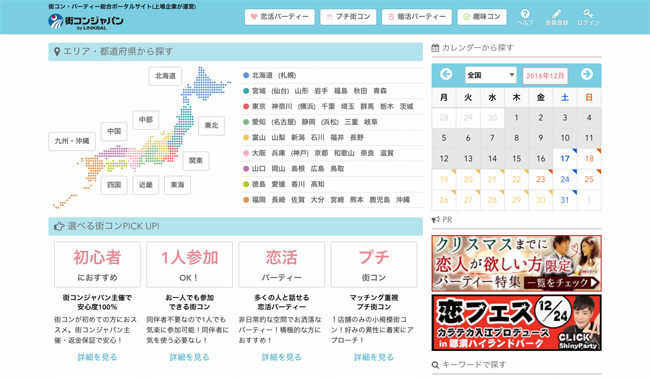Open member registration pencil icon

tap(556, 14)
